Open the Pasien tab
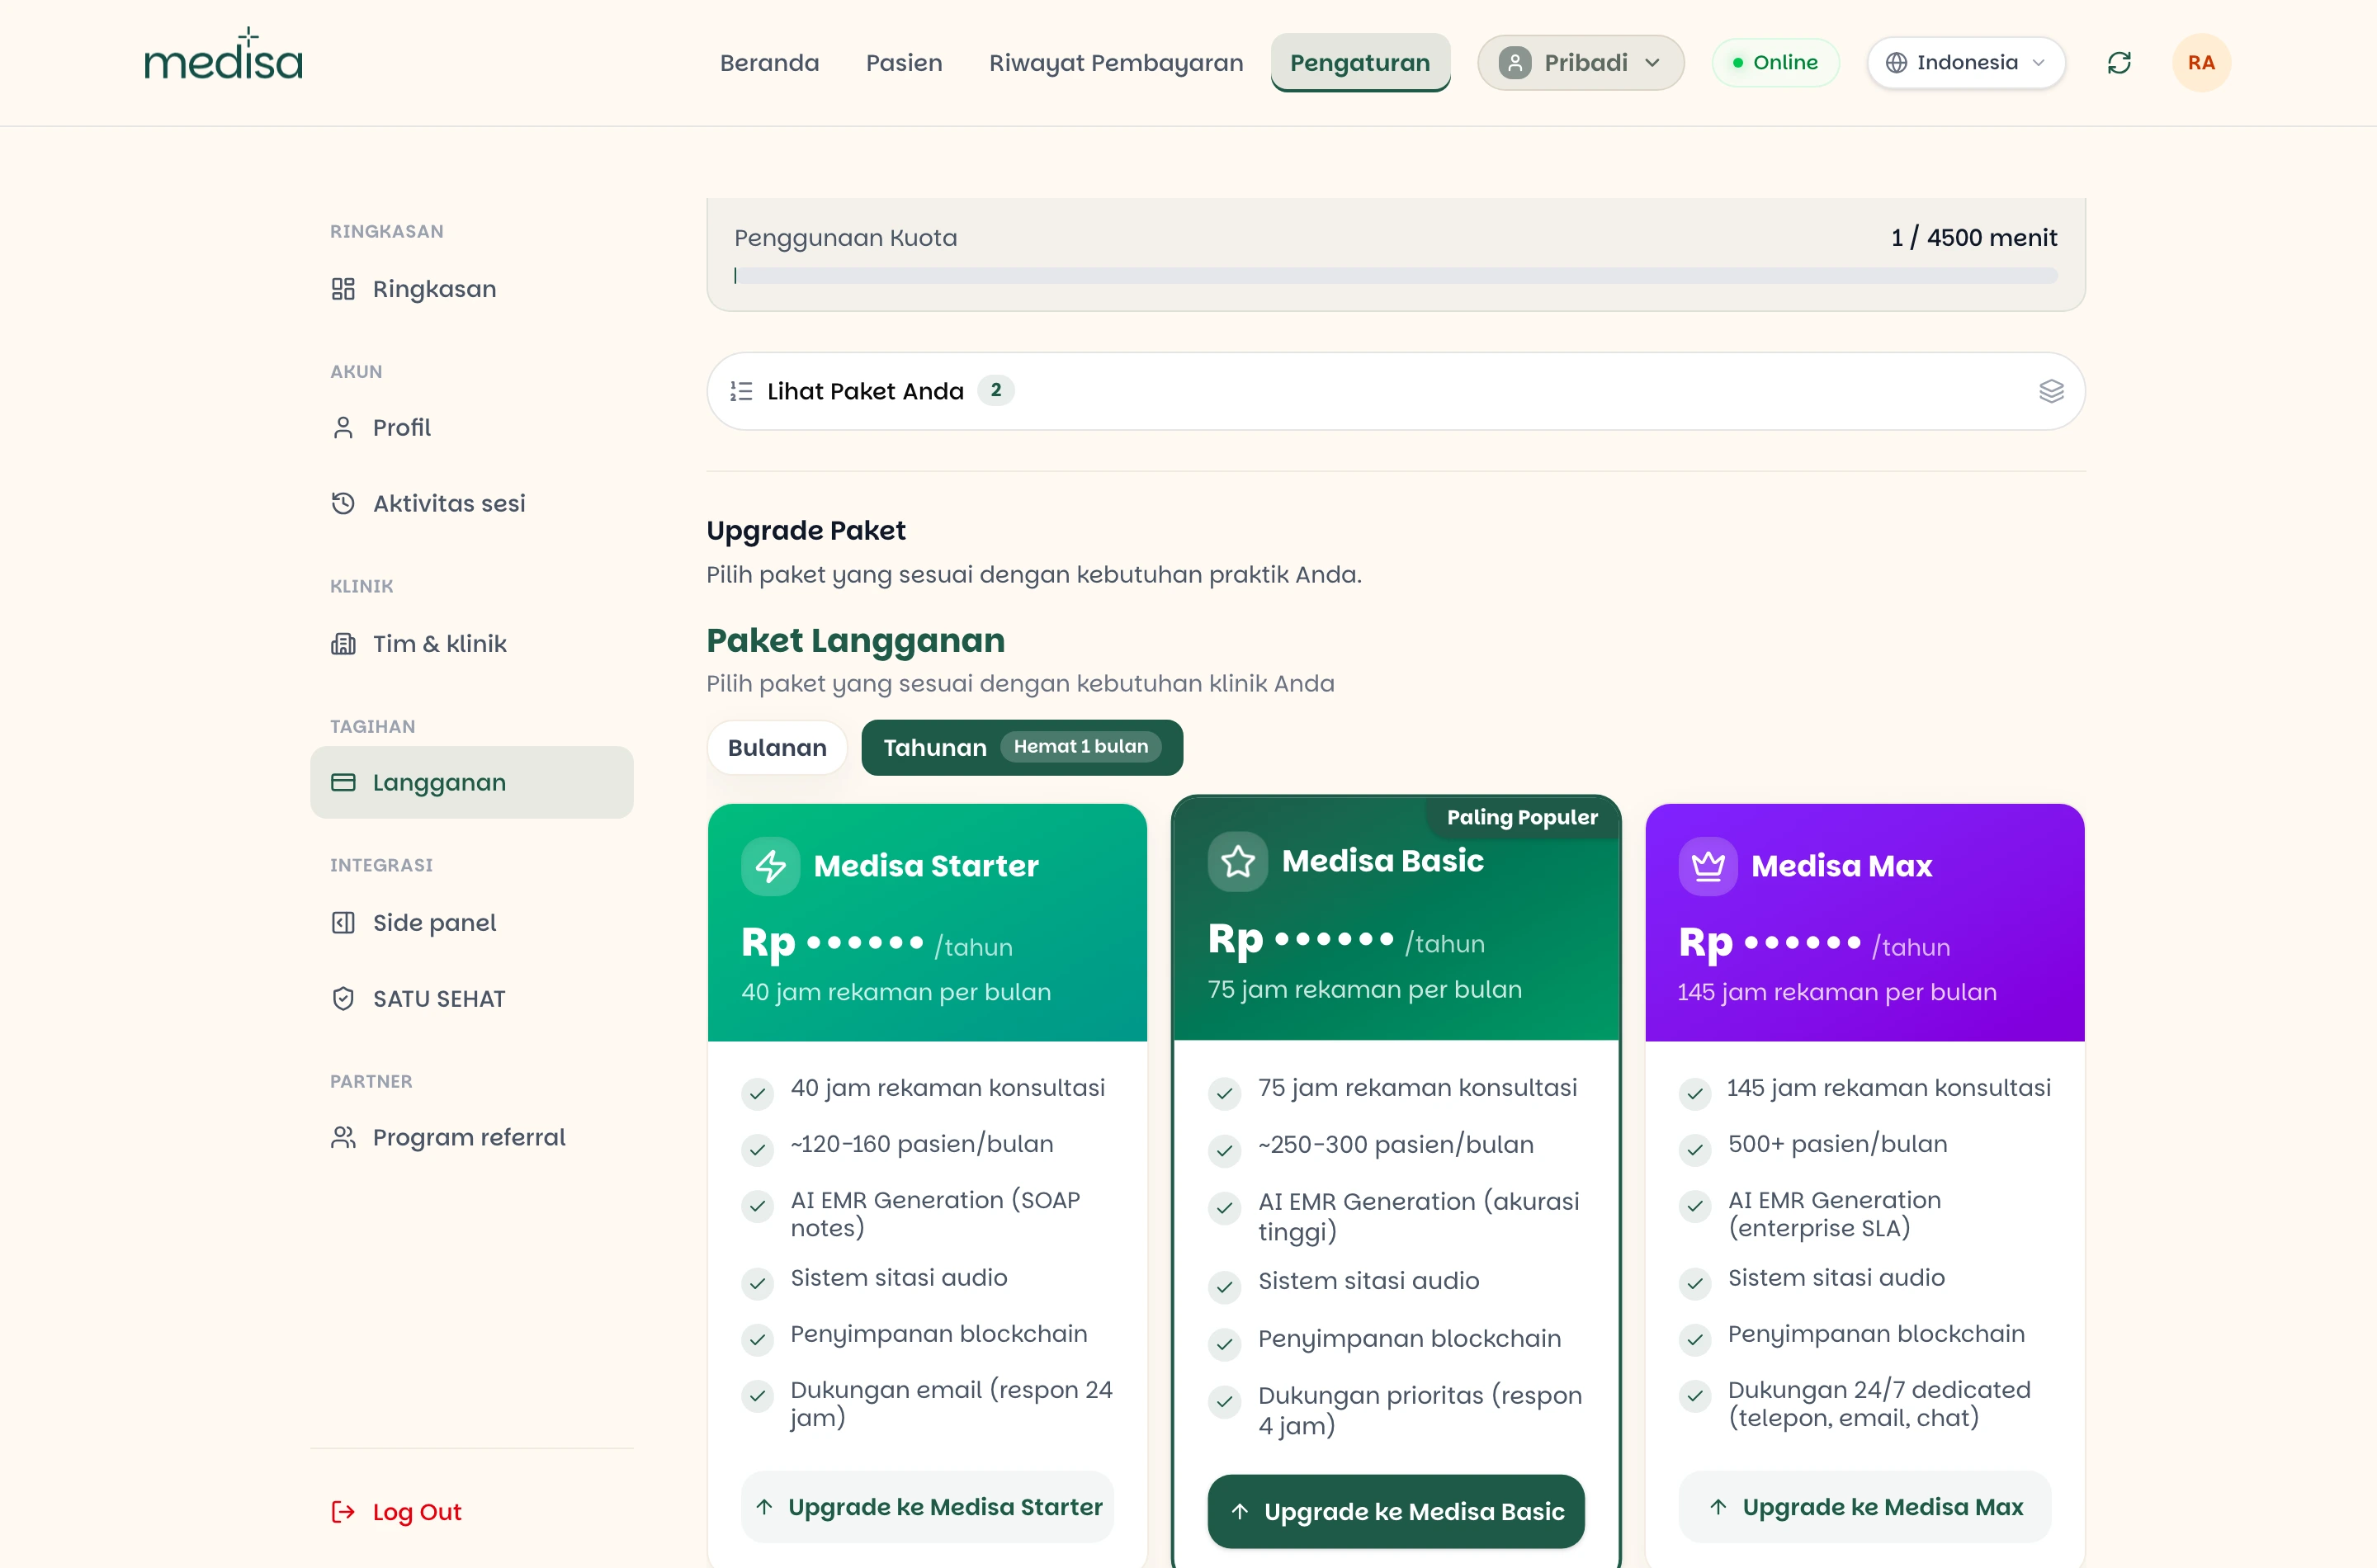Viewport: 2377px width, 1568px height. pyautogui.click(x=904, y=63)
